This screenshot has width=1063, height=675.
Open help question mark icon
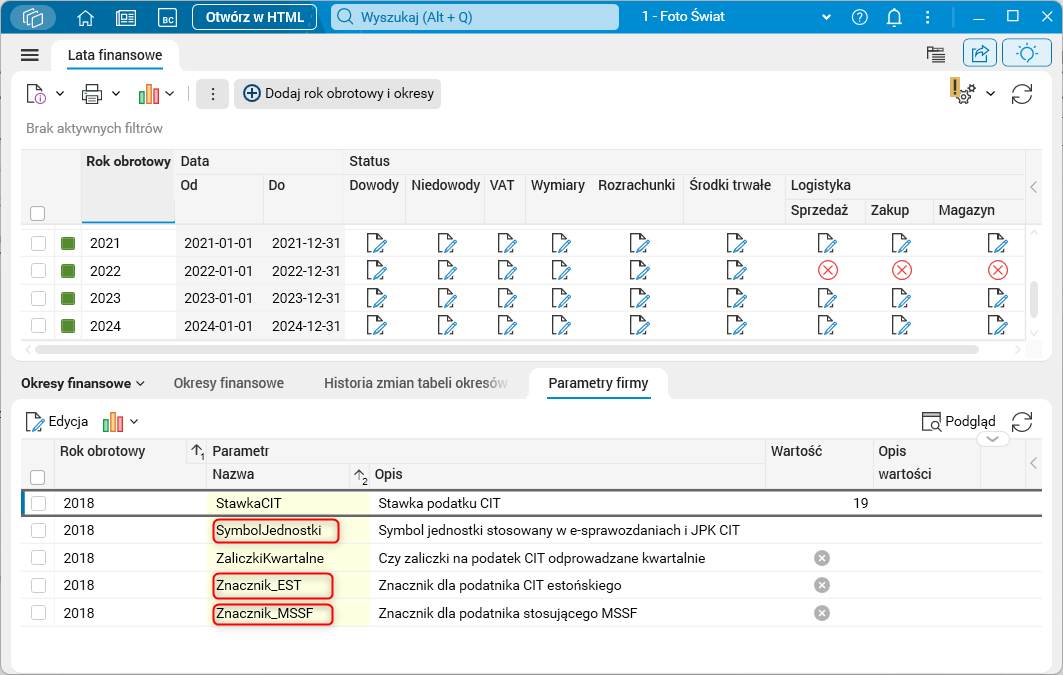pos(860,18)
